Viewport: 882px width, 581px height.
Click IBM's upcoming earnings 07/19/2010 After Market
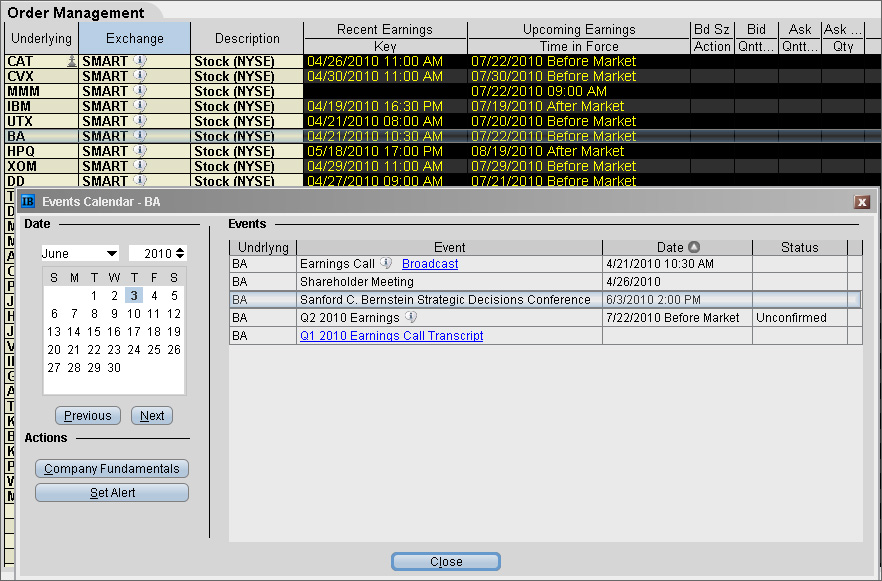[x=579, y=106]
